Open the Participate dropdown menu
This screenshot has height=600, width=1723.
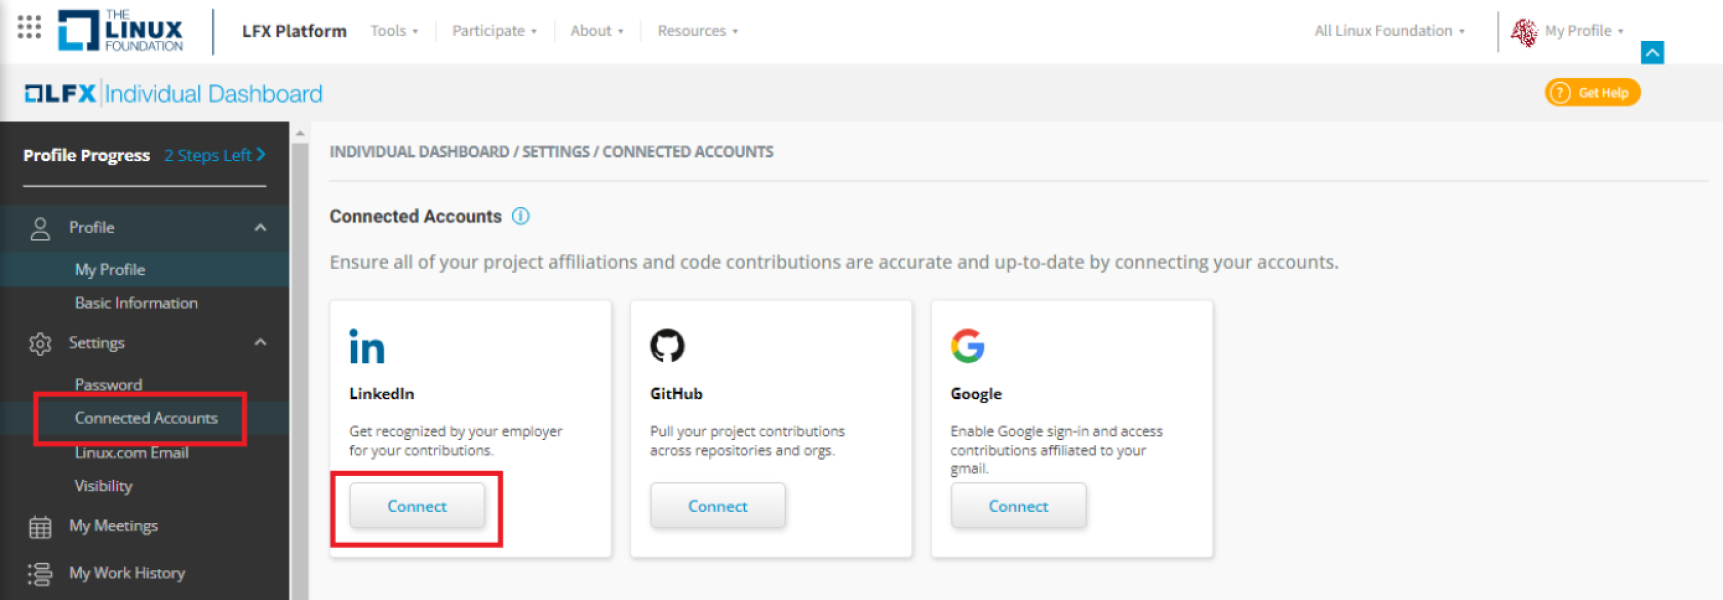(494, 31)
